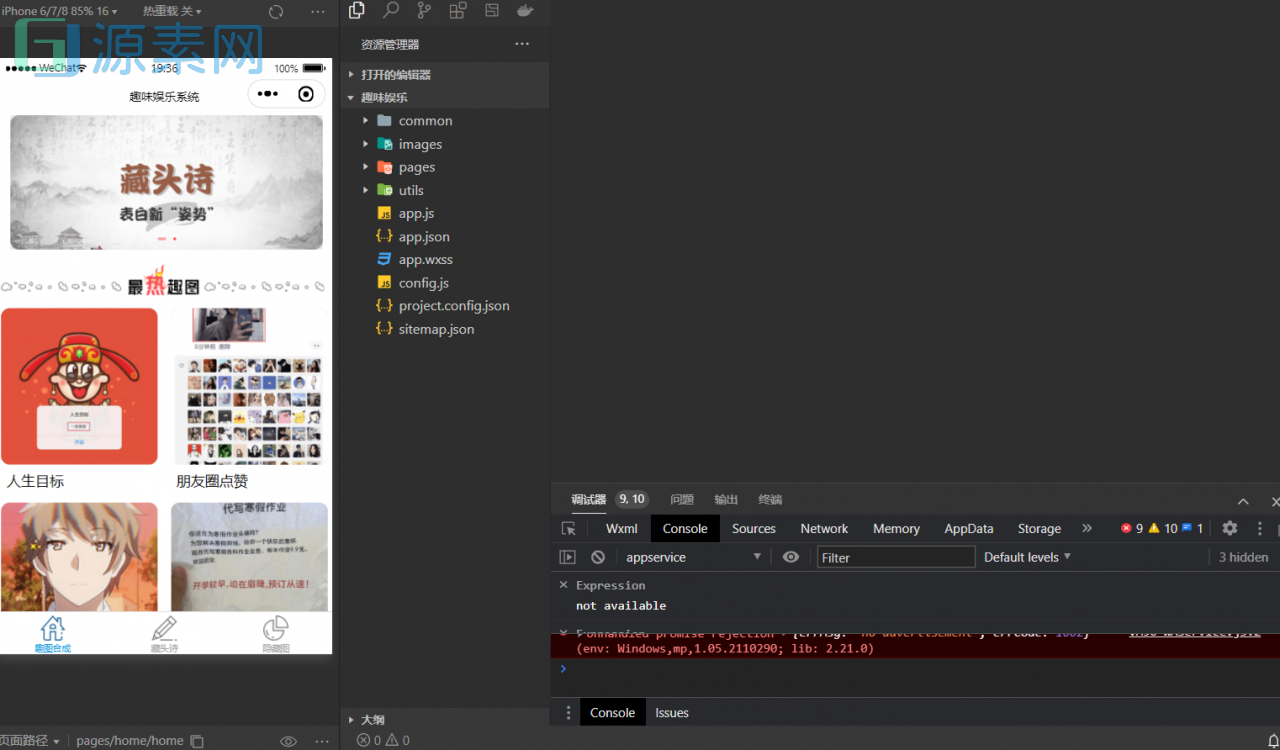
Task: Click the Docker whale icon
Action: pyautogui.click(x=525, y=11)
